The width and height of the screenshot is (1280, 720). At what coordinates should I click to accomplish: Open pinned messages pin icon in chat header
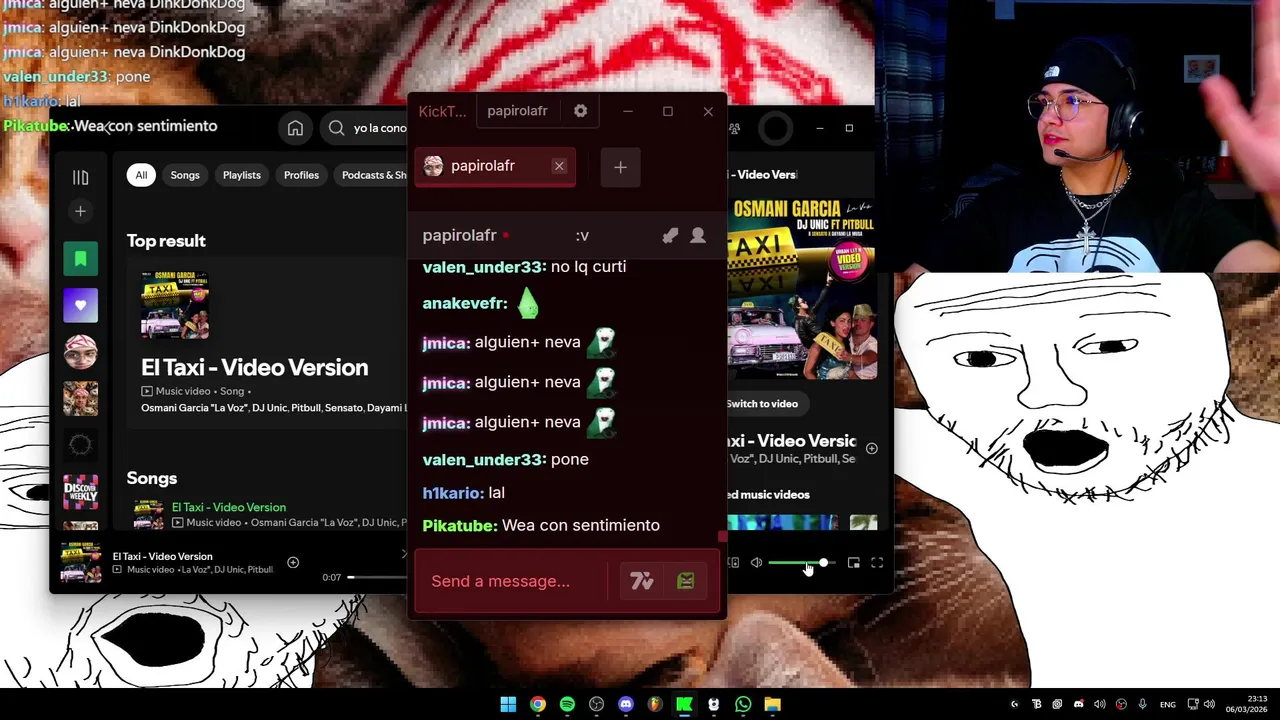point(670,235)
